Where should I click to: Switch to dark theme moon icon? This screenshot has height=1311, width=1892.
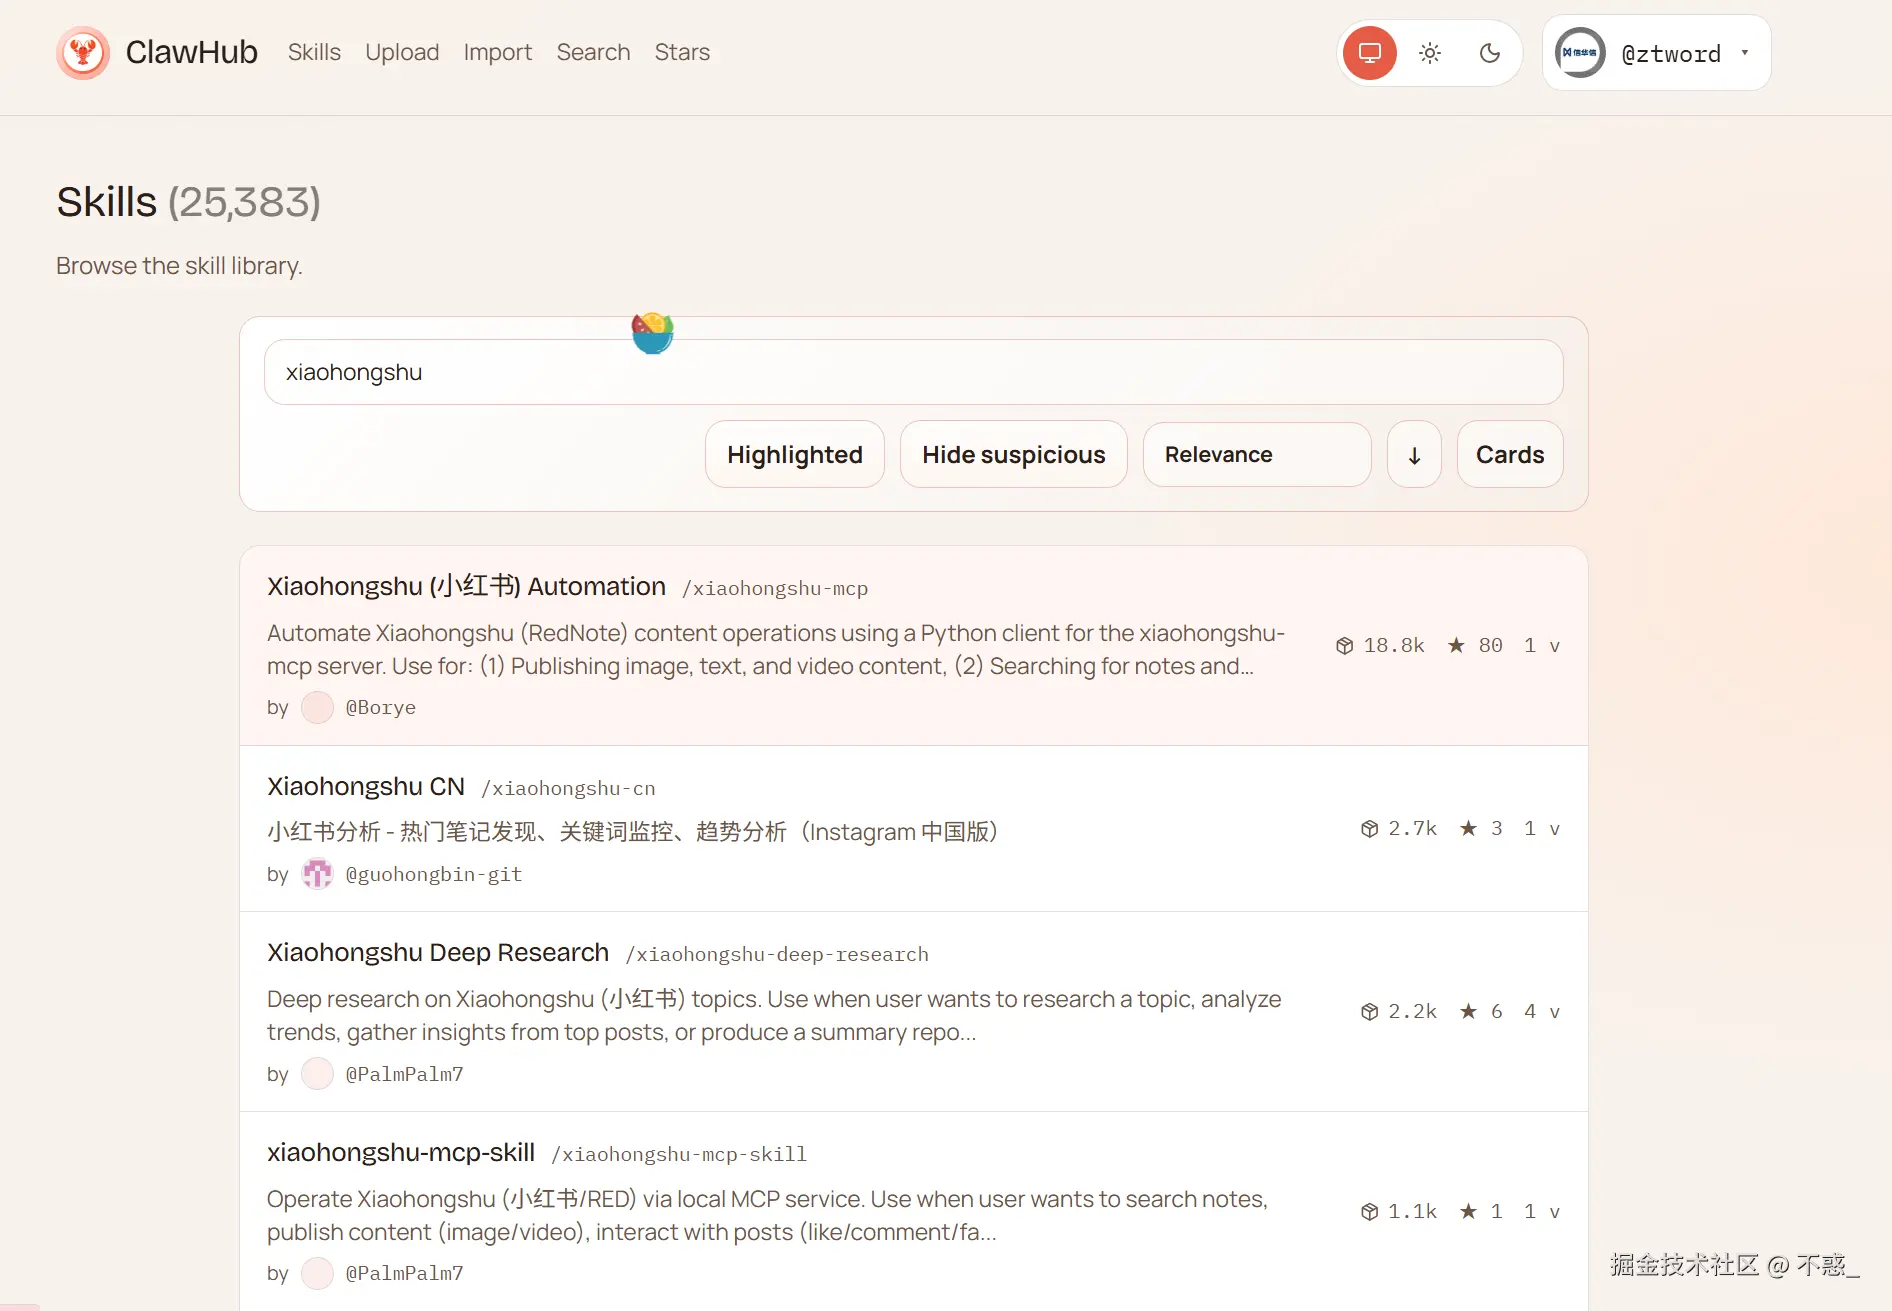[1490, 52]
